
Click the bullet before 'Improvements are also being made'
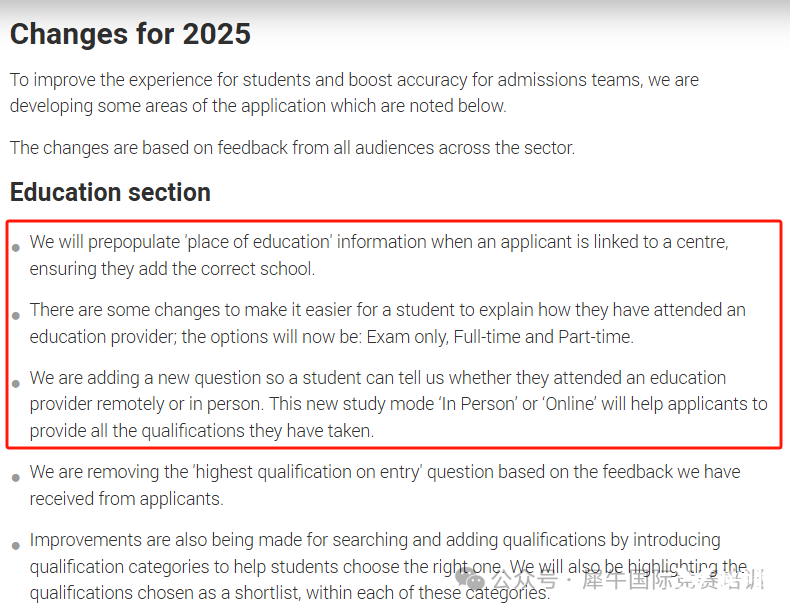click(16, 546)
